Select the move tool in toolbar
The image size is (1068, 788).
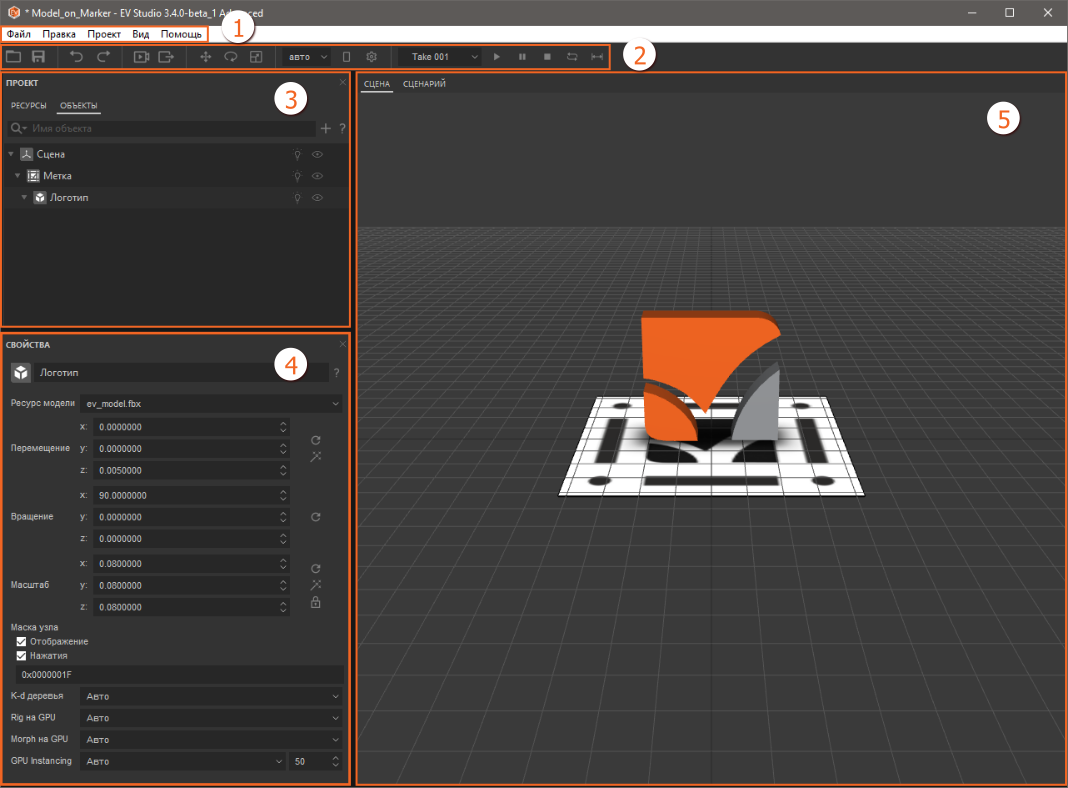[206, 57]
